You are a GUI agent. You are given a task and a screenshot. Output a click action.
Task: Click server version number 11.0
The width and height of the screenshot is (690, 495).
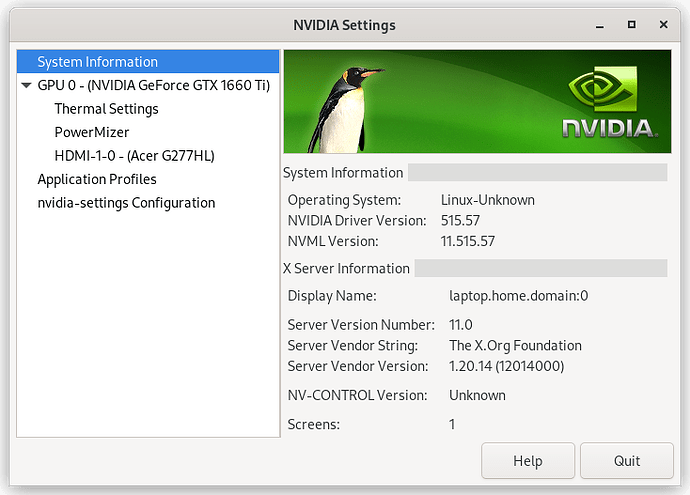click(461, 325)
